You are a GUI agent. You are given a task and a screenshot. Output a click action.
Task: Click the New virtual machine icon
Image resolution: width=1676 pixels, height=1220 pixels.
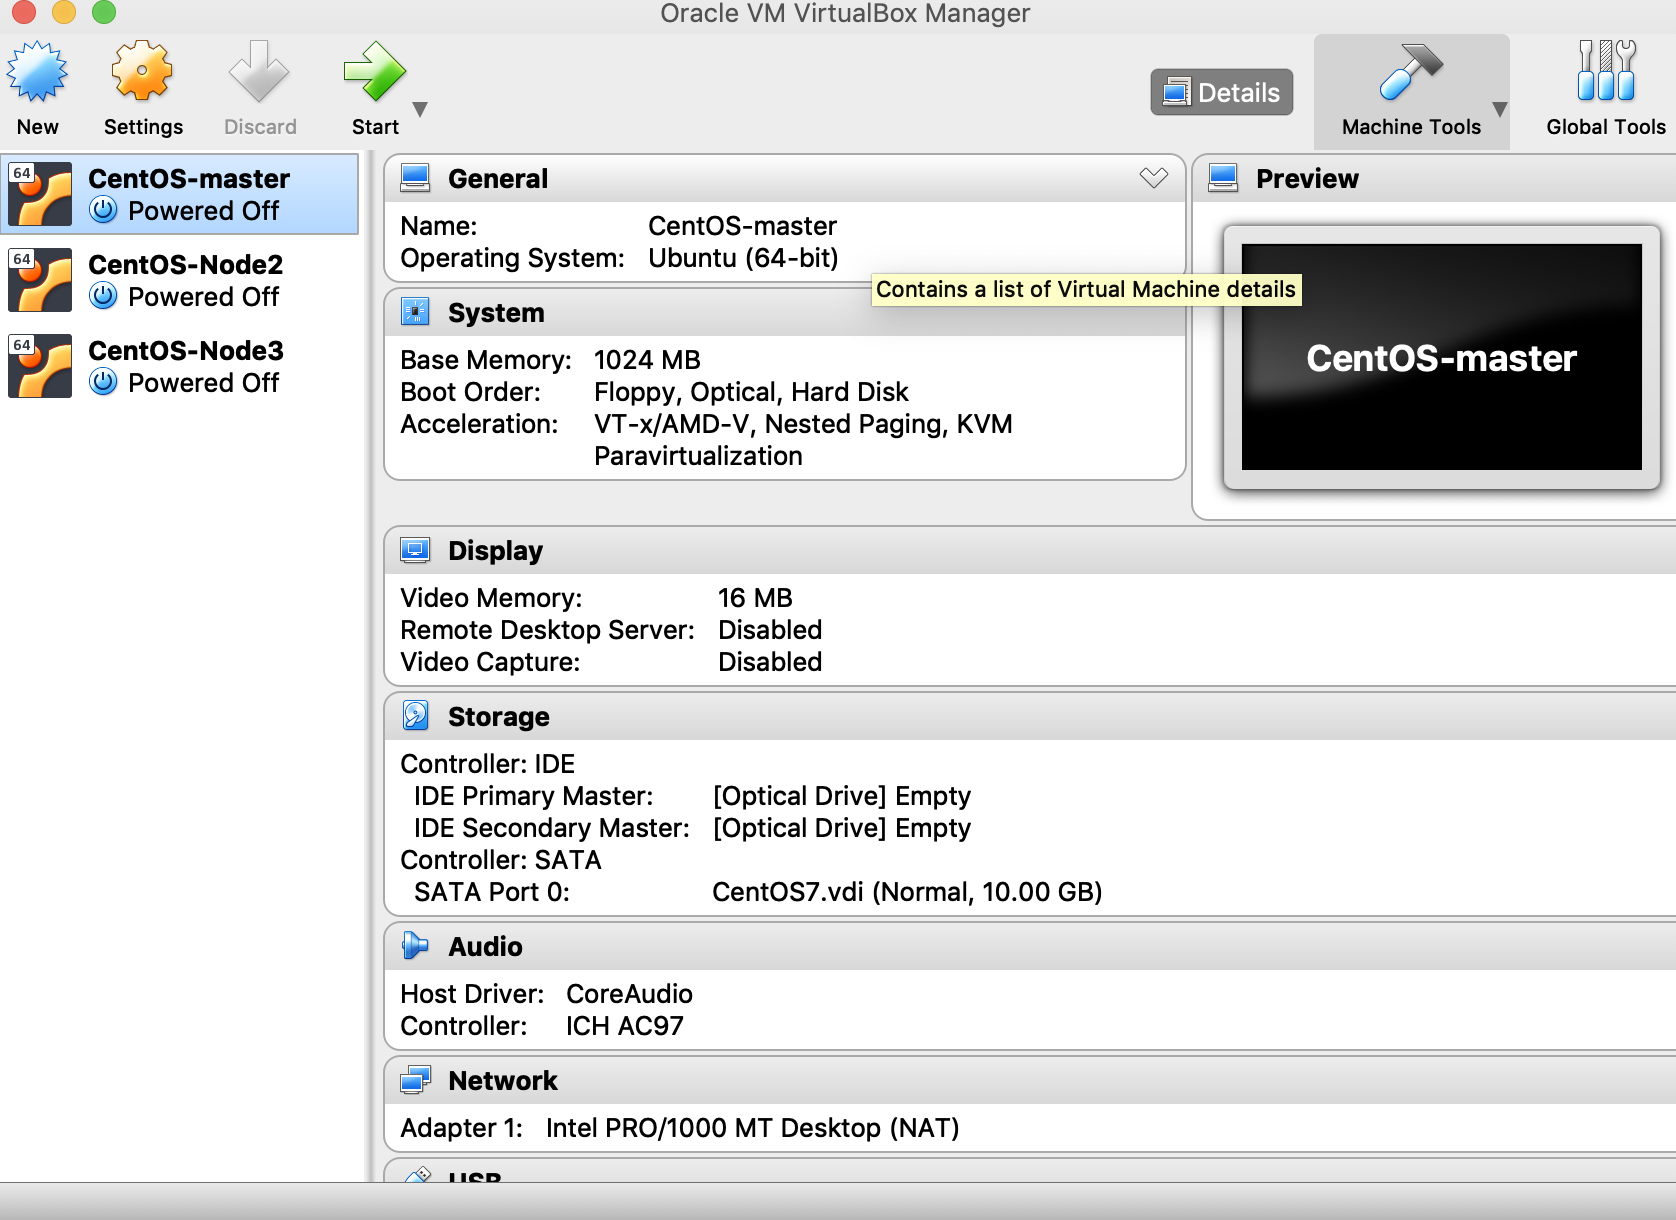(38, 72)
